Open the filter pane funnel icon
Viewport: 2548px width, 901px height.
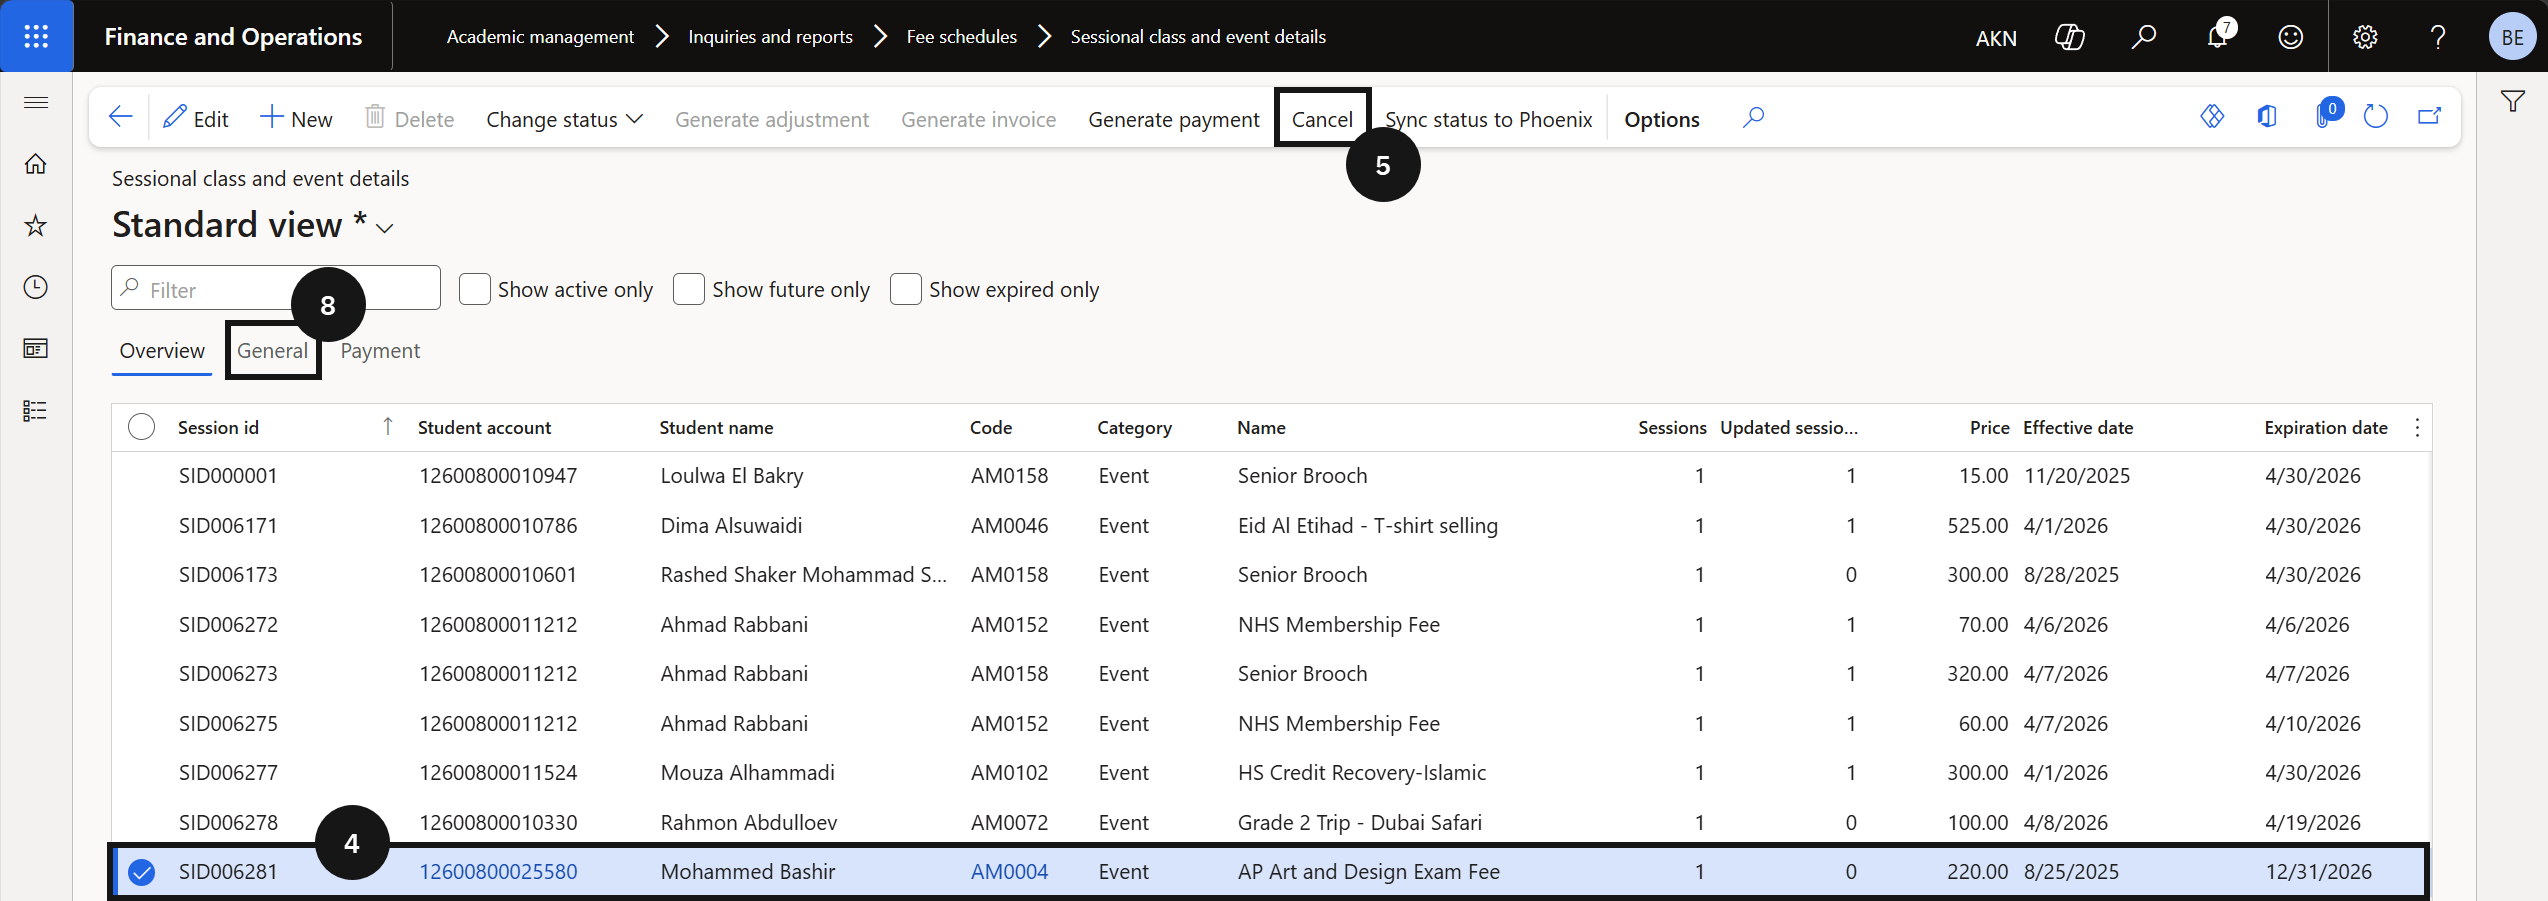pos(2513,101)
